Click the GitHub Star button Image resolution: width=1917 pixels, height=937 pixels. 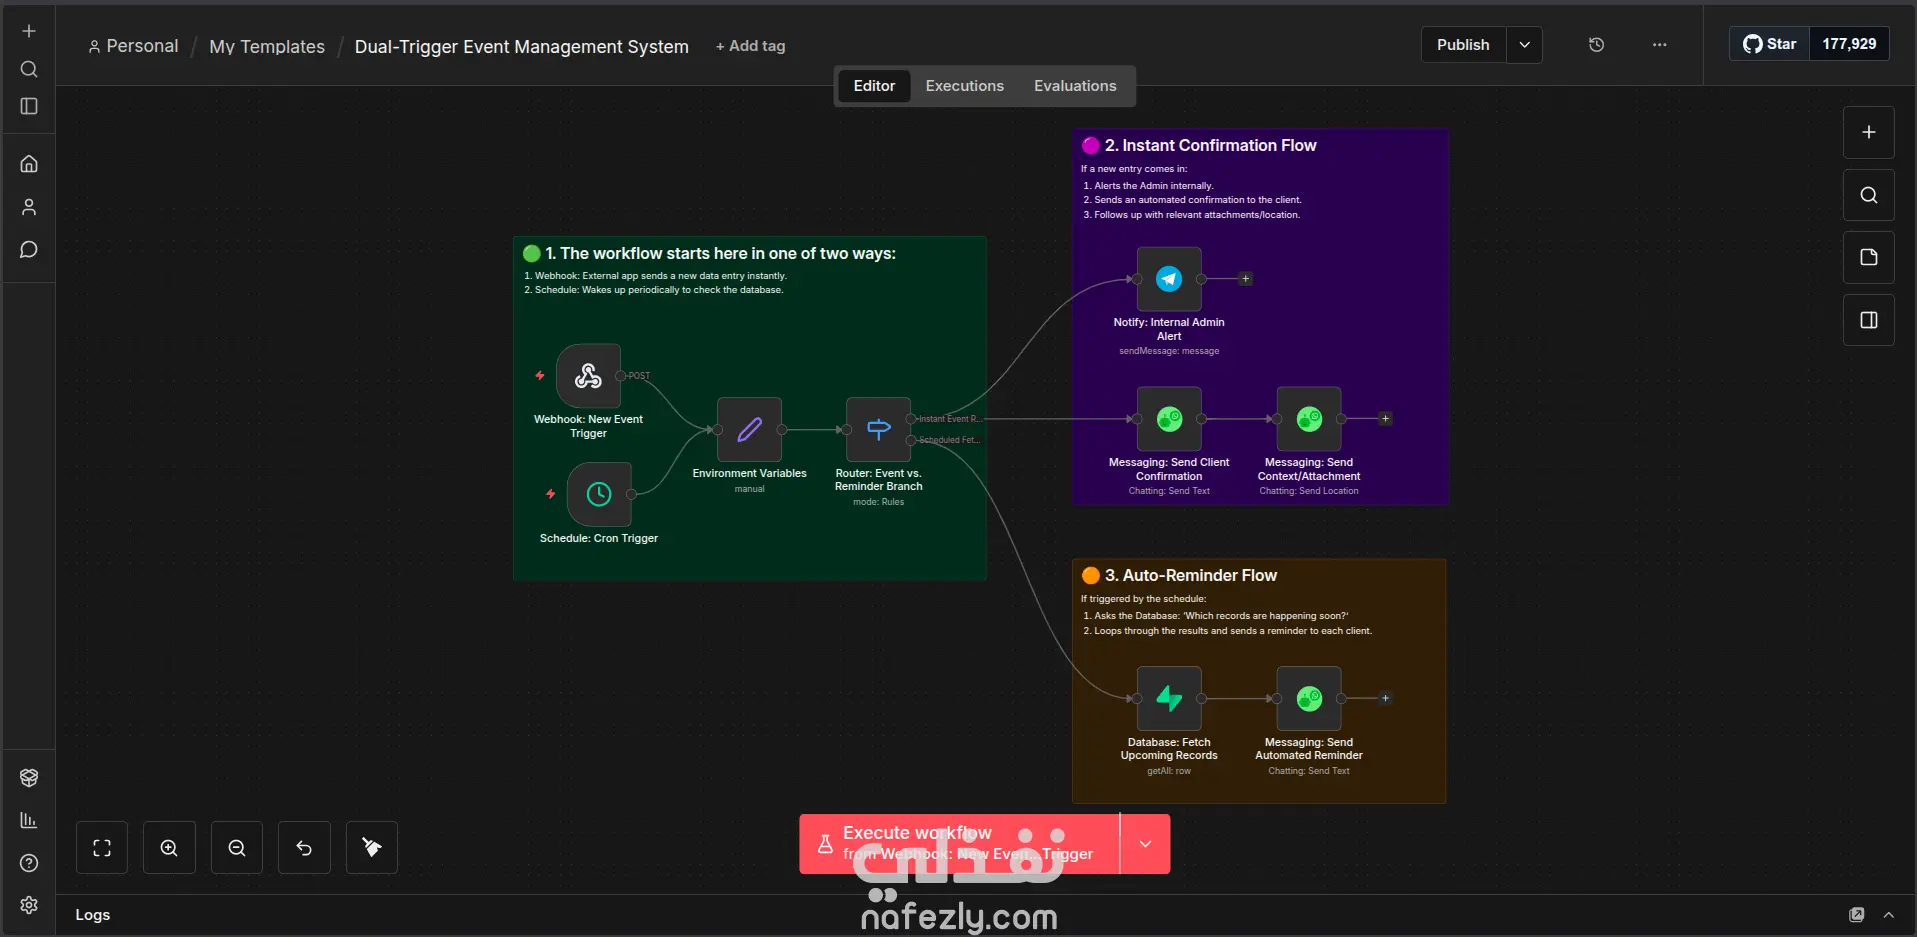click(x=1770, y=44)
